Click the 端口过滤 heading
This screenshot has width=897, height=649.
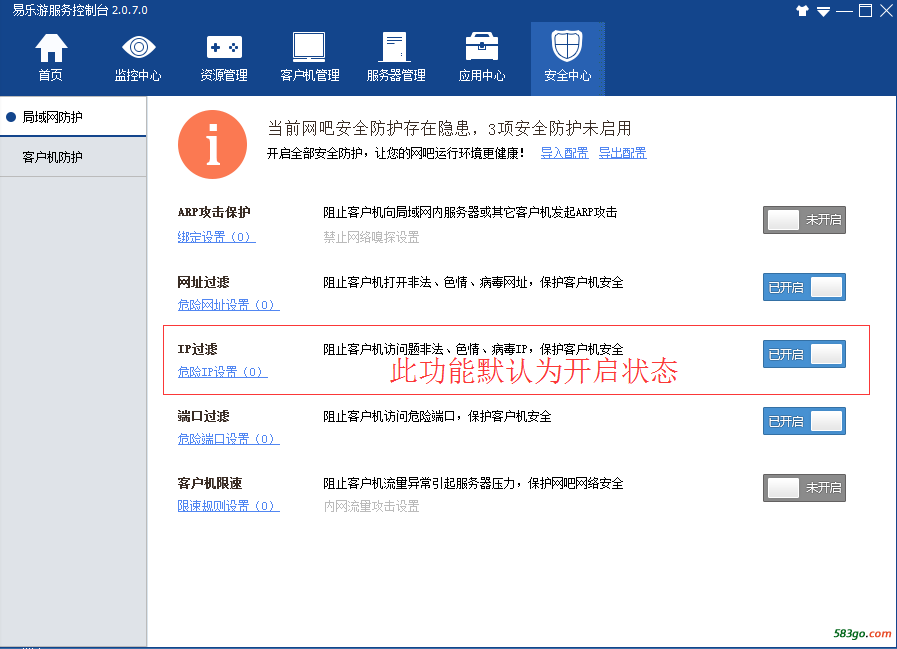pyautogui.click(x=204, y=416)
